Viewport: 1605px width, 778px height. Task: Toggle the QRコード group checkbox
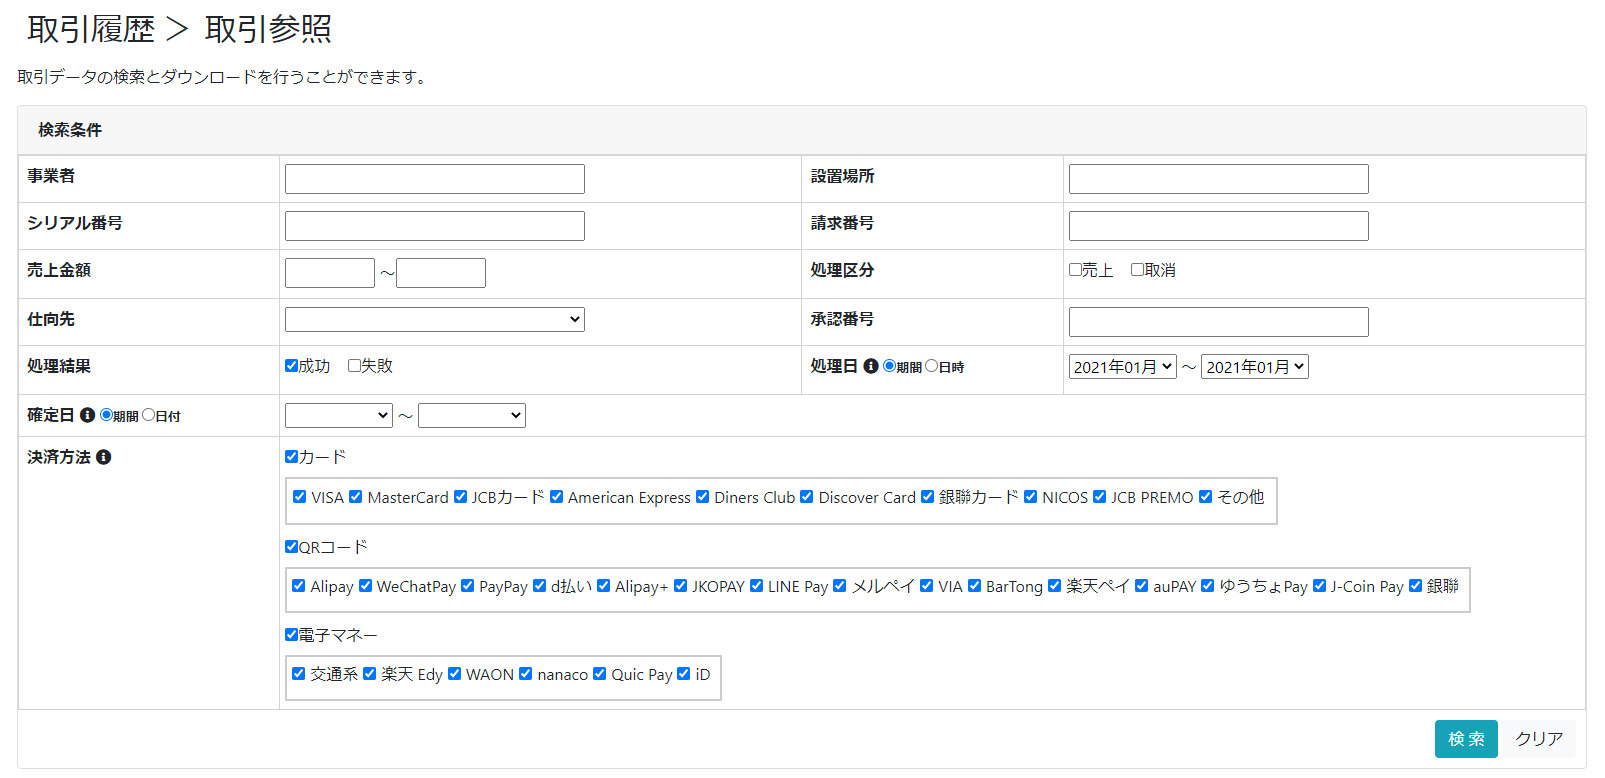pyautogui.click(x=291, y=547)
